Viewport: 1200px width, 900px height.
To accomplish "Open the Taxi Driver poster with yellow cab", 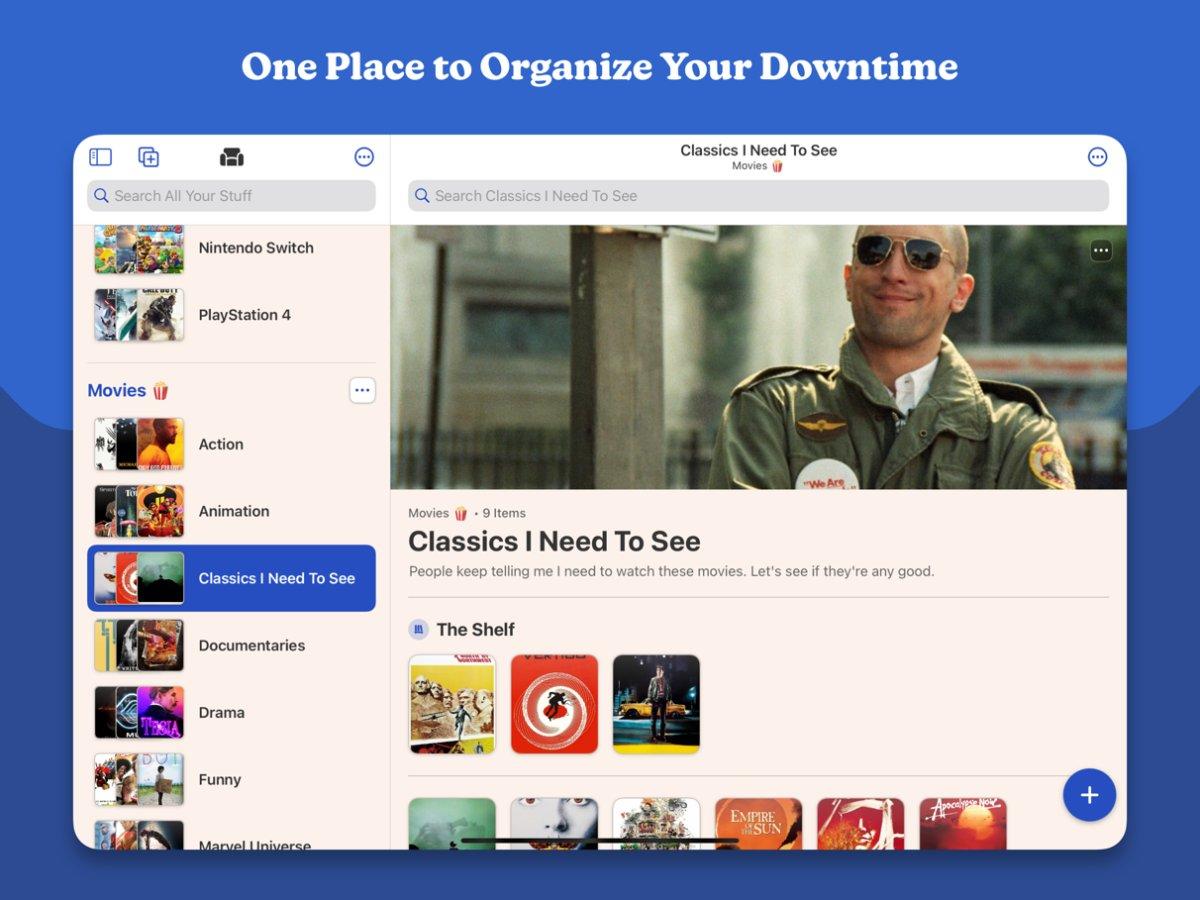I will click(x=656, y=704).
